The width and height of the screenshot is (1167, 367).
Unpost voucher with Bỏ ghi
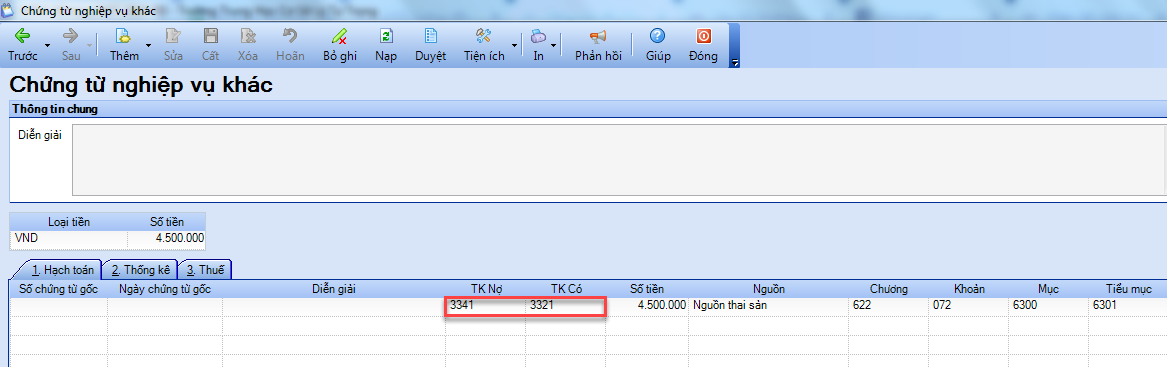(340, 45)
